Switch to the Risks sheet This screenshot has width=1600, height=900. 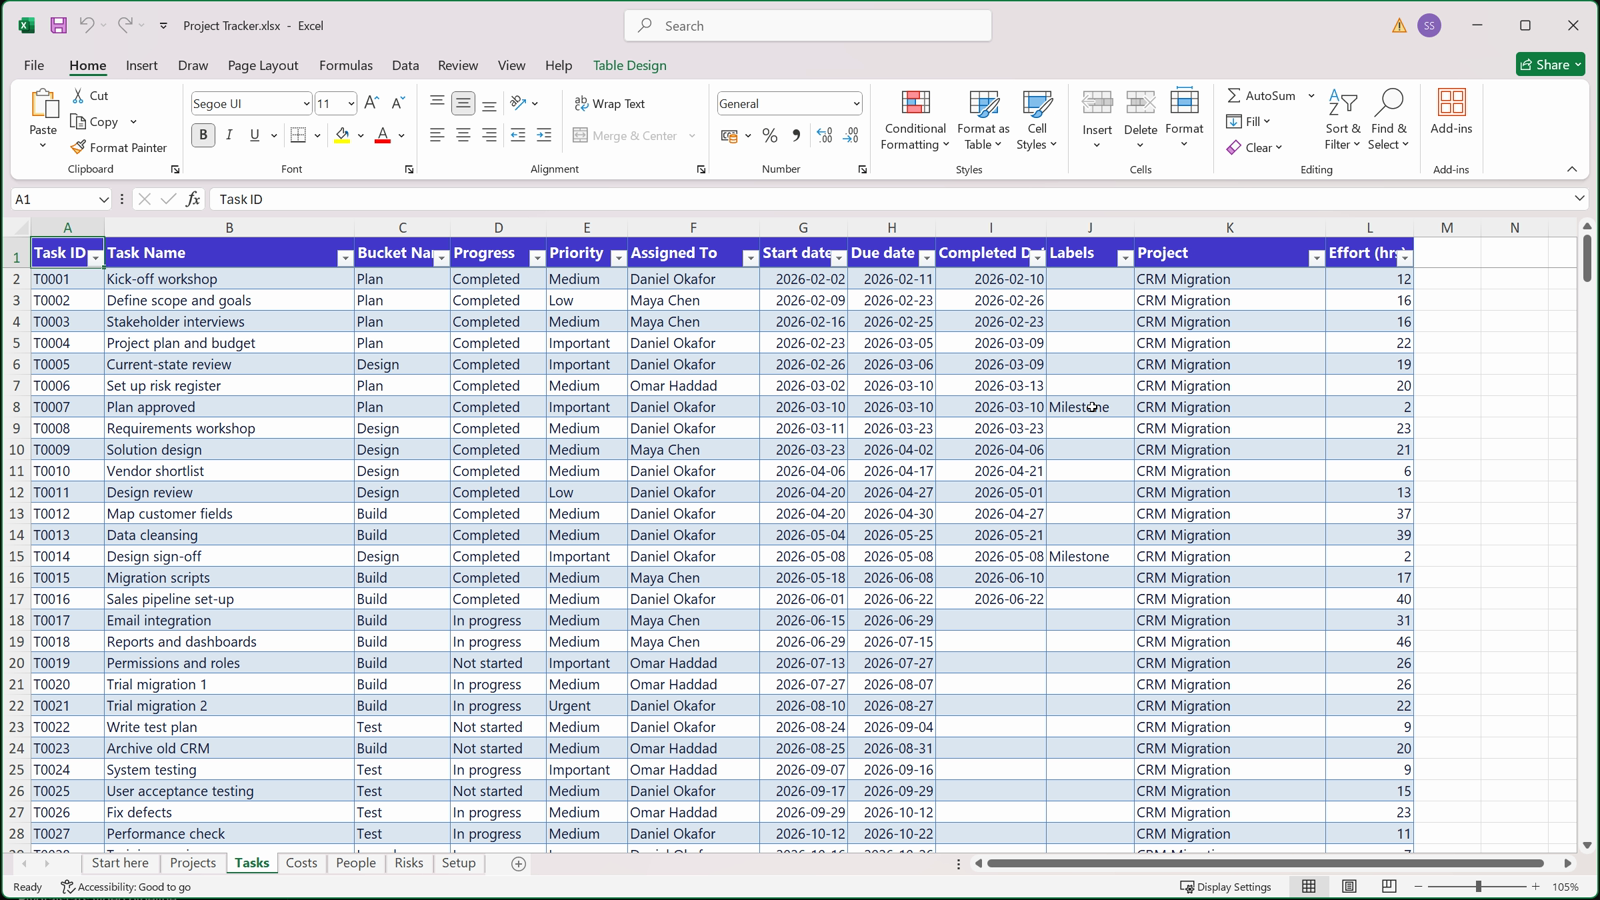(409, 863)
